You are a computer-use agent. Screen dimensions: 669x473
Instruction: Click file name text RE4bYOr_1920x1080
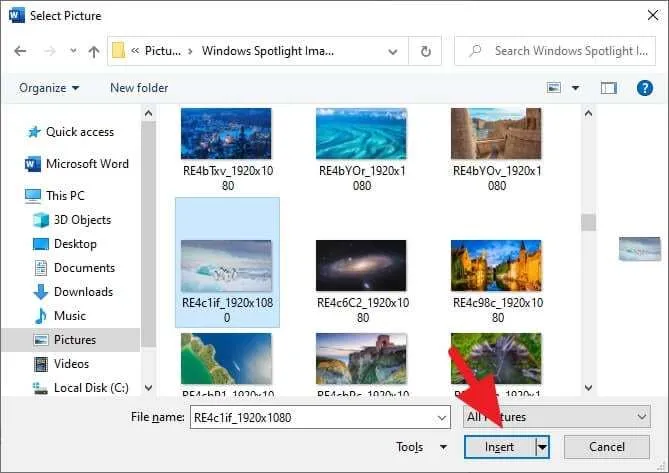tap(362, 178)
